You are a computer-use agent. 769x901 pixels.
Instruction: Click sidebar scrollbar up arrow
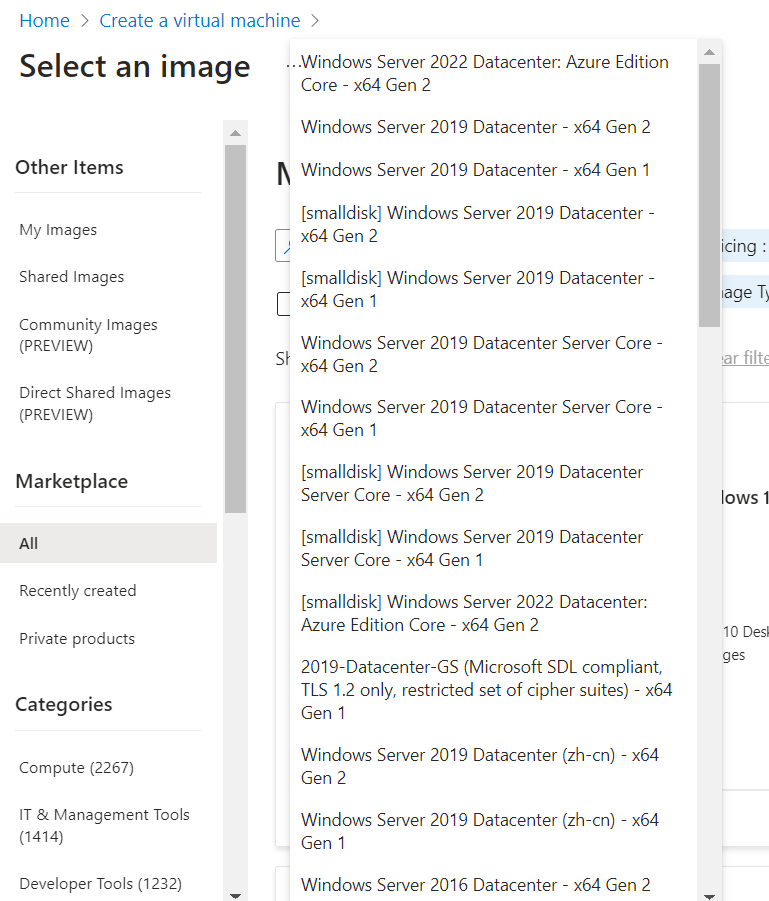coord(235,133)
